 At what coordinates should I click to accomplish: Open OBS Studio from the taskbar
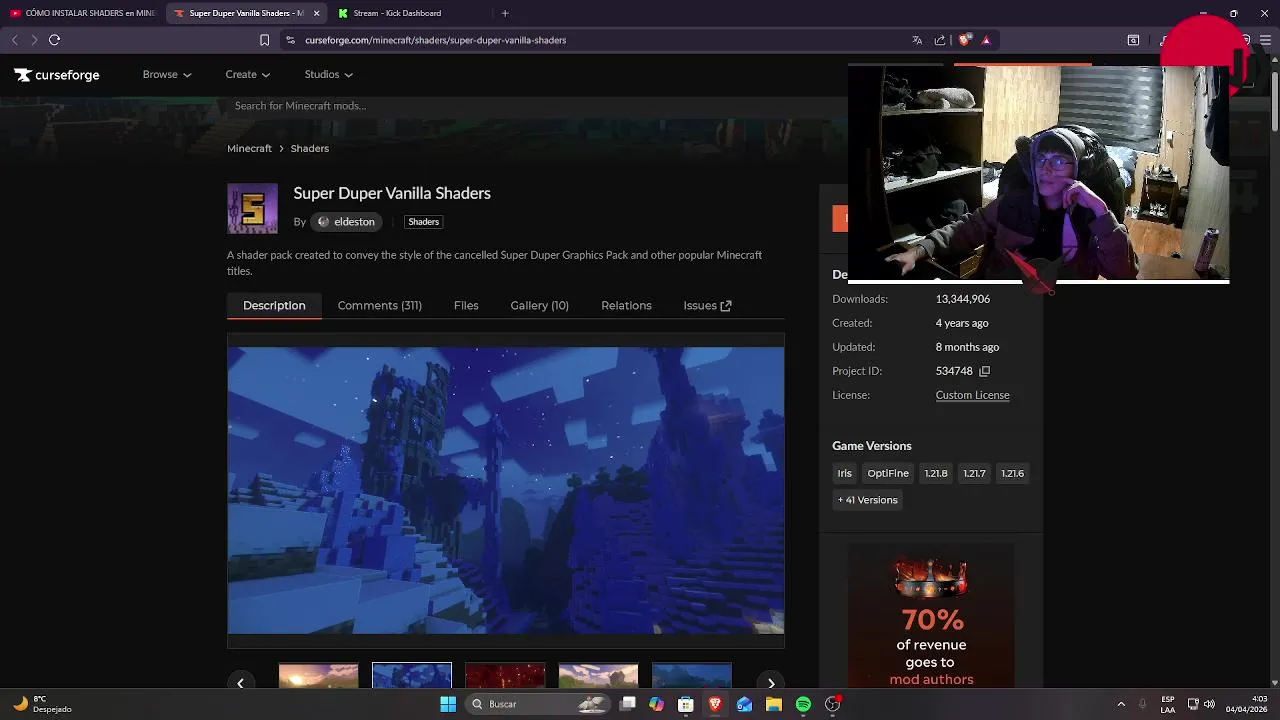pos(832,704)
